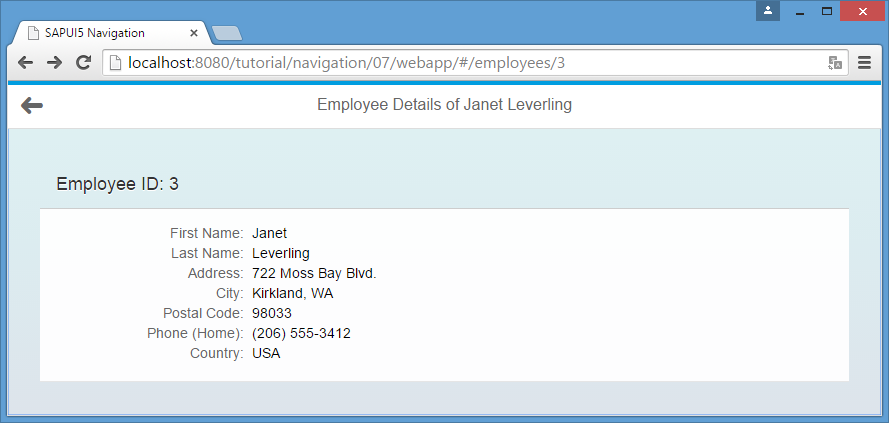Close the browser window
The image size is (889, 423).
click(861, 12)
